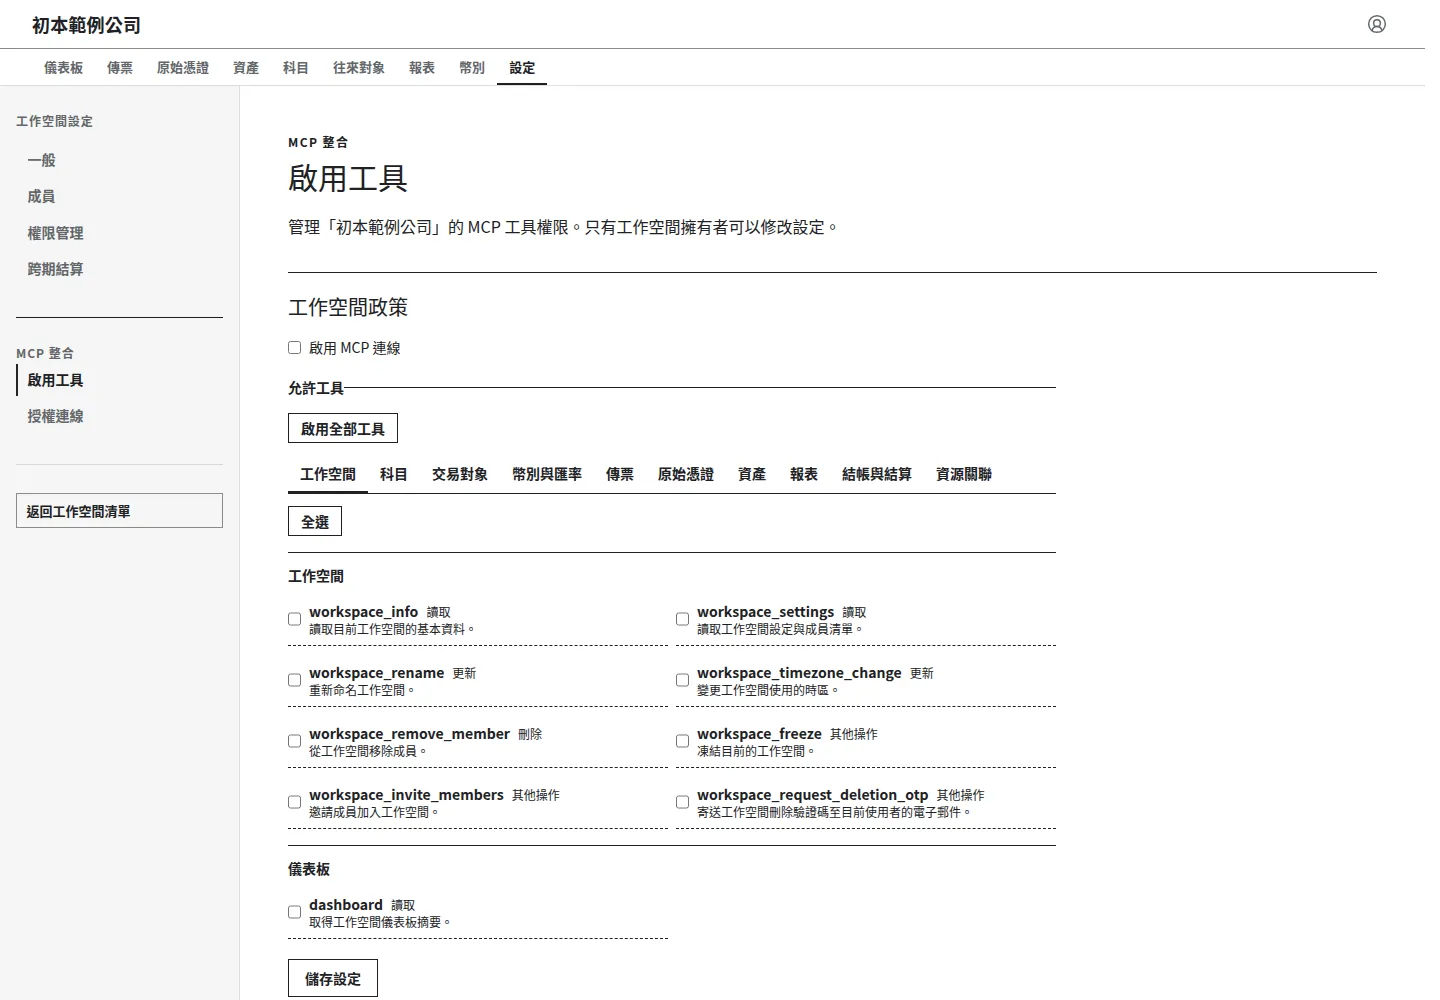Check the workspace_settings tool
Image resolution: width=1440 pixels, height=1000 pixels.
pos(682,619)
